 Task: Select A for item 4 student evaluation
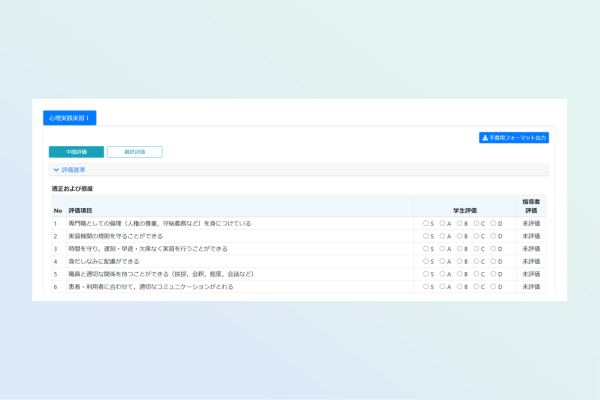tap(443, 261)
